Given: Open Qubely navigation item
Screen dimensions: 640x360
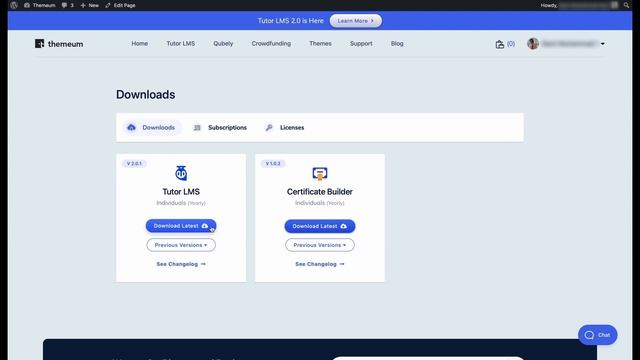Looking at the screenshot, I should point(223,43).
